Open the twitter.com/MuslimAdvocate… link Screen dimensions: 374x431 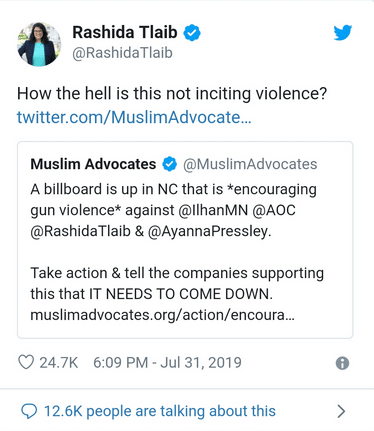click(134, 117)
